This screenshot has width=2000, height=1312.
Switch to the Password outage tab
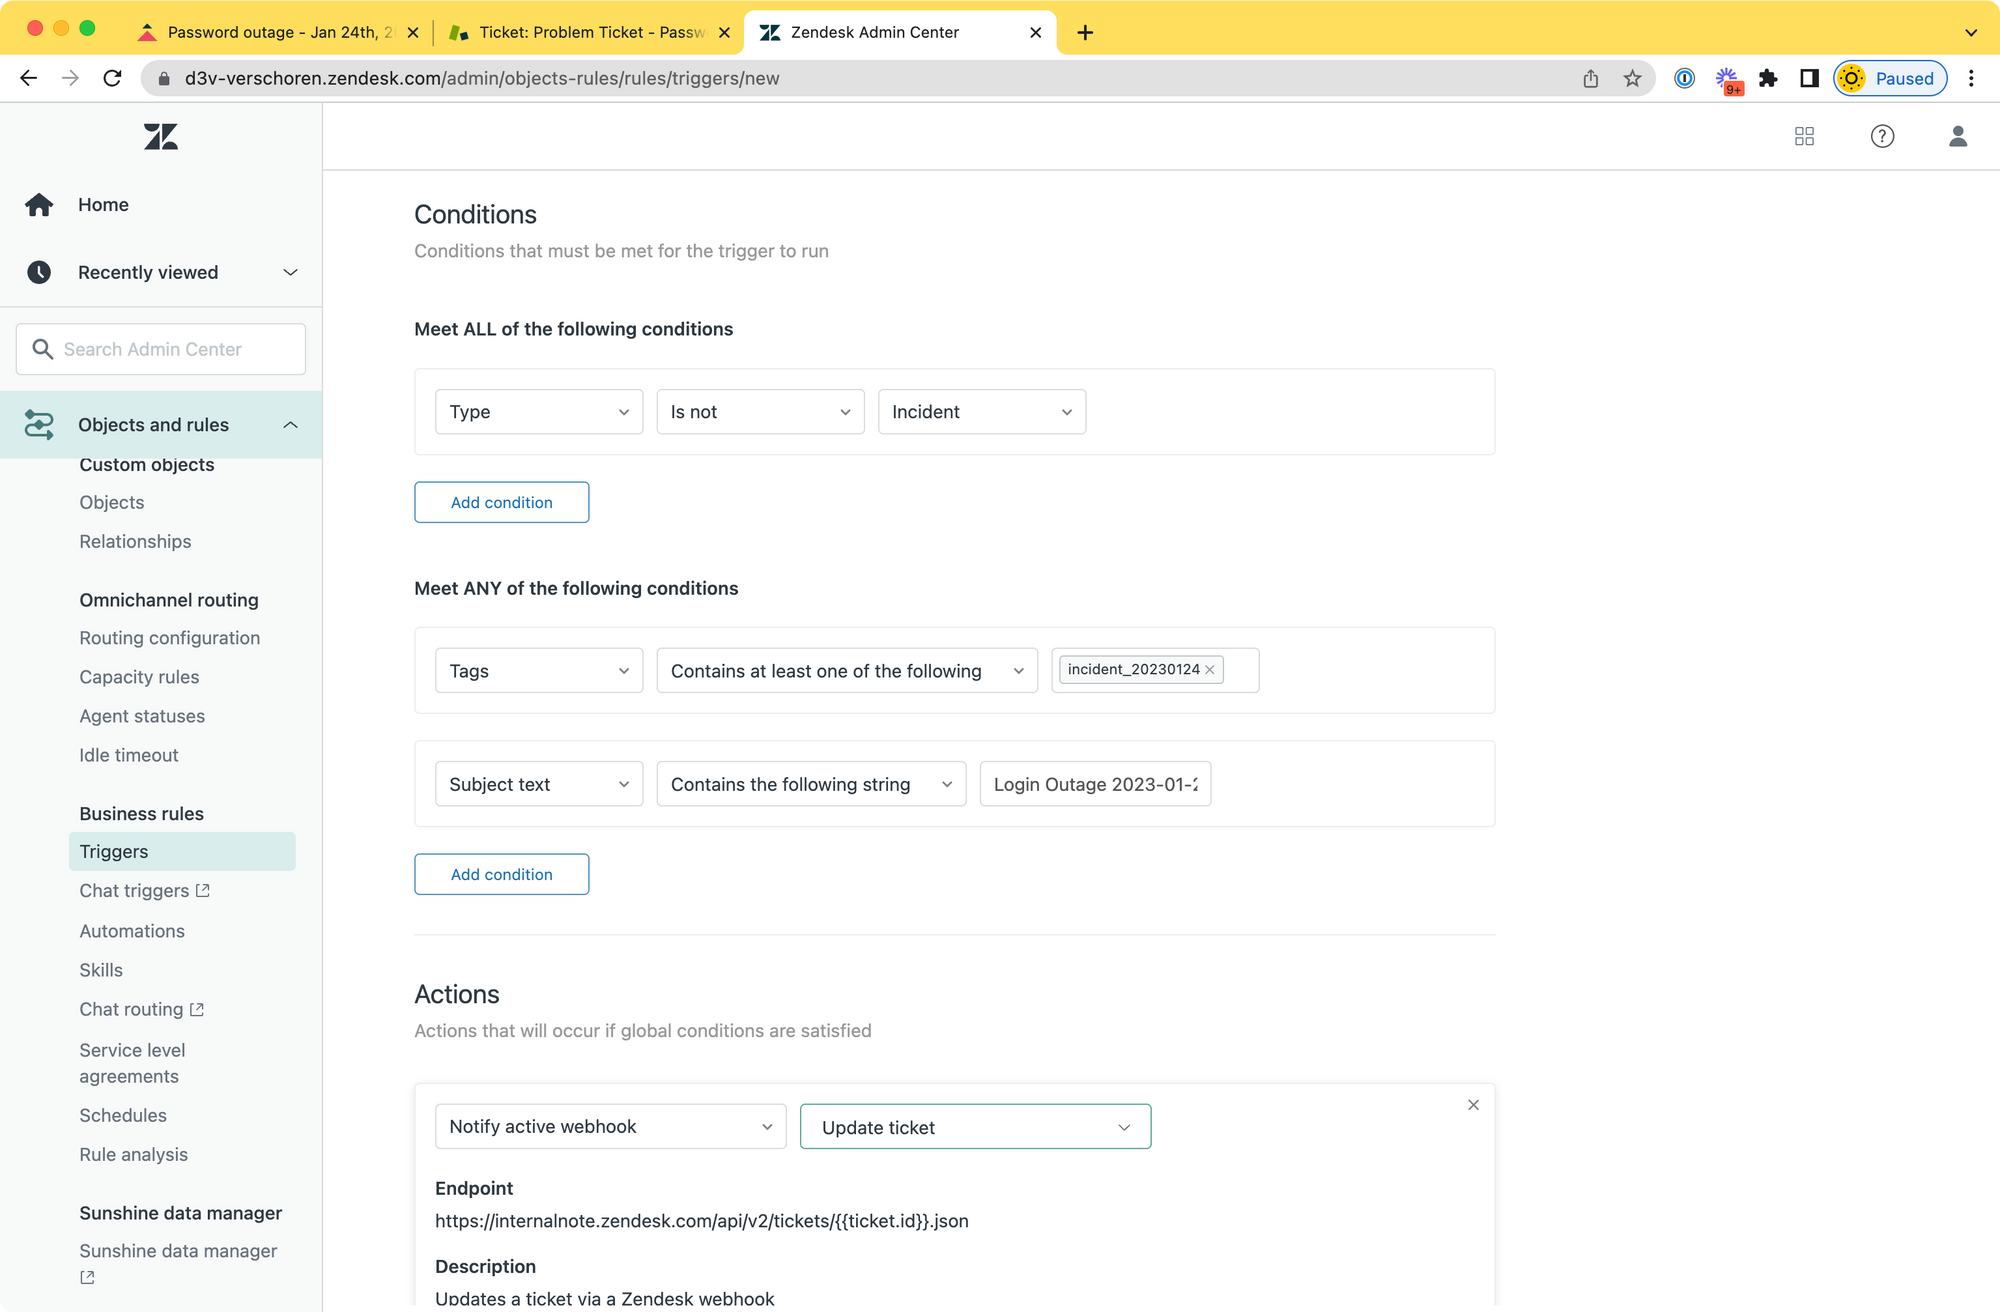point(270,32)
